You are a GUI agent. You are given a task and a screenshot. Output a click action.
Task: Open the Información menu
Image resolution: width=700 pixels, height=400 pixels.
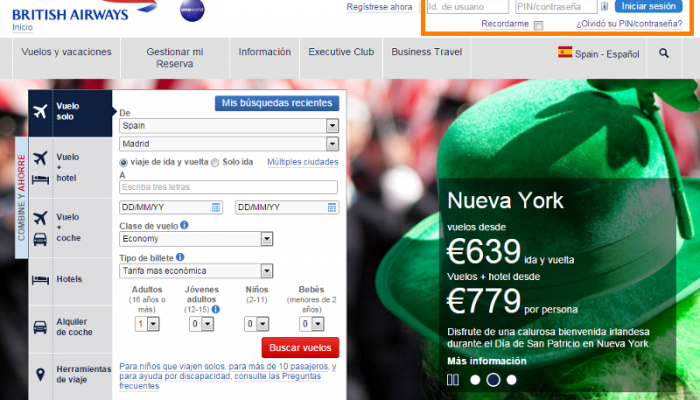264,52
